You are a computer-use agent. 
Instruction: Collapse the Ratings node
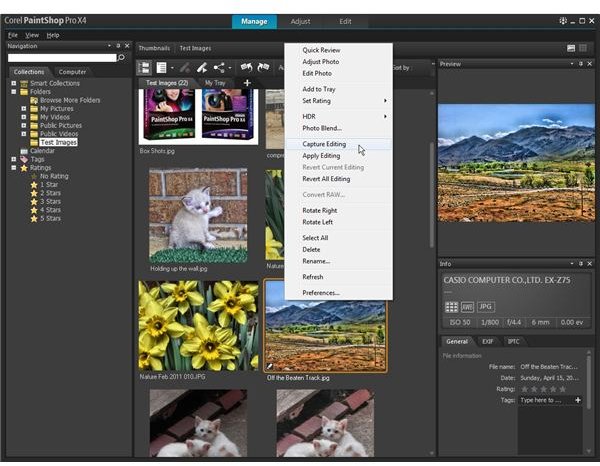[x=14, y=168]
